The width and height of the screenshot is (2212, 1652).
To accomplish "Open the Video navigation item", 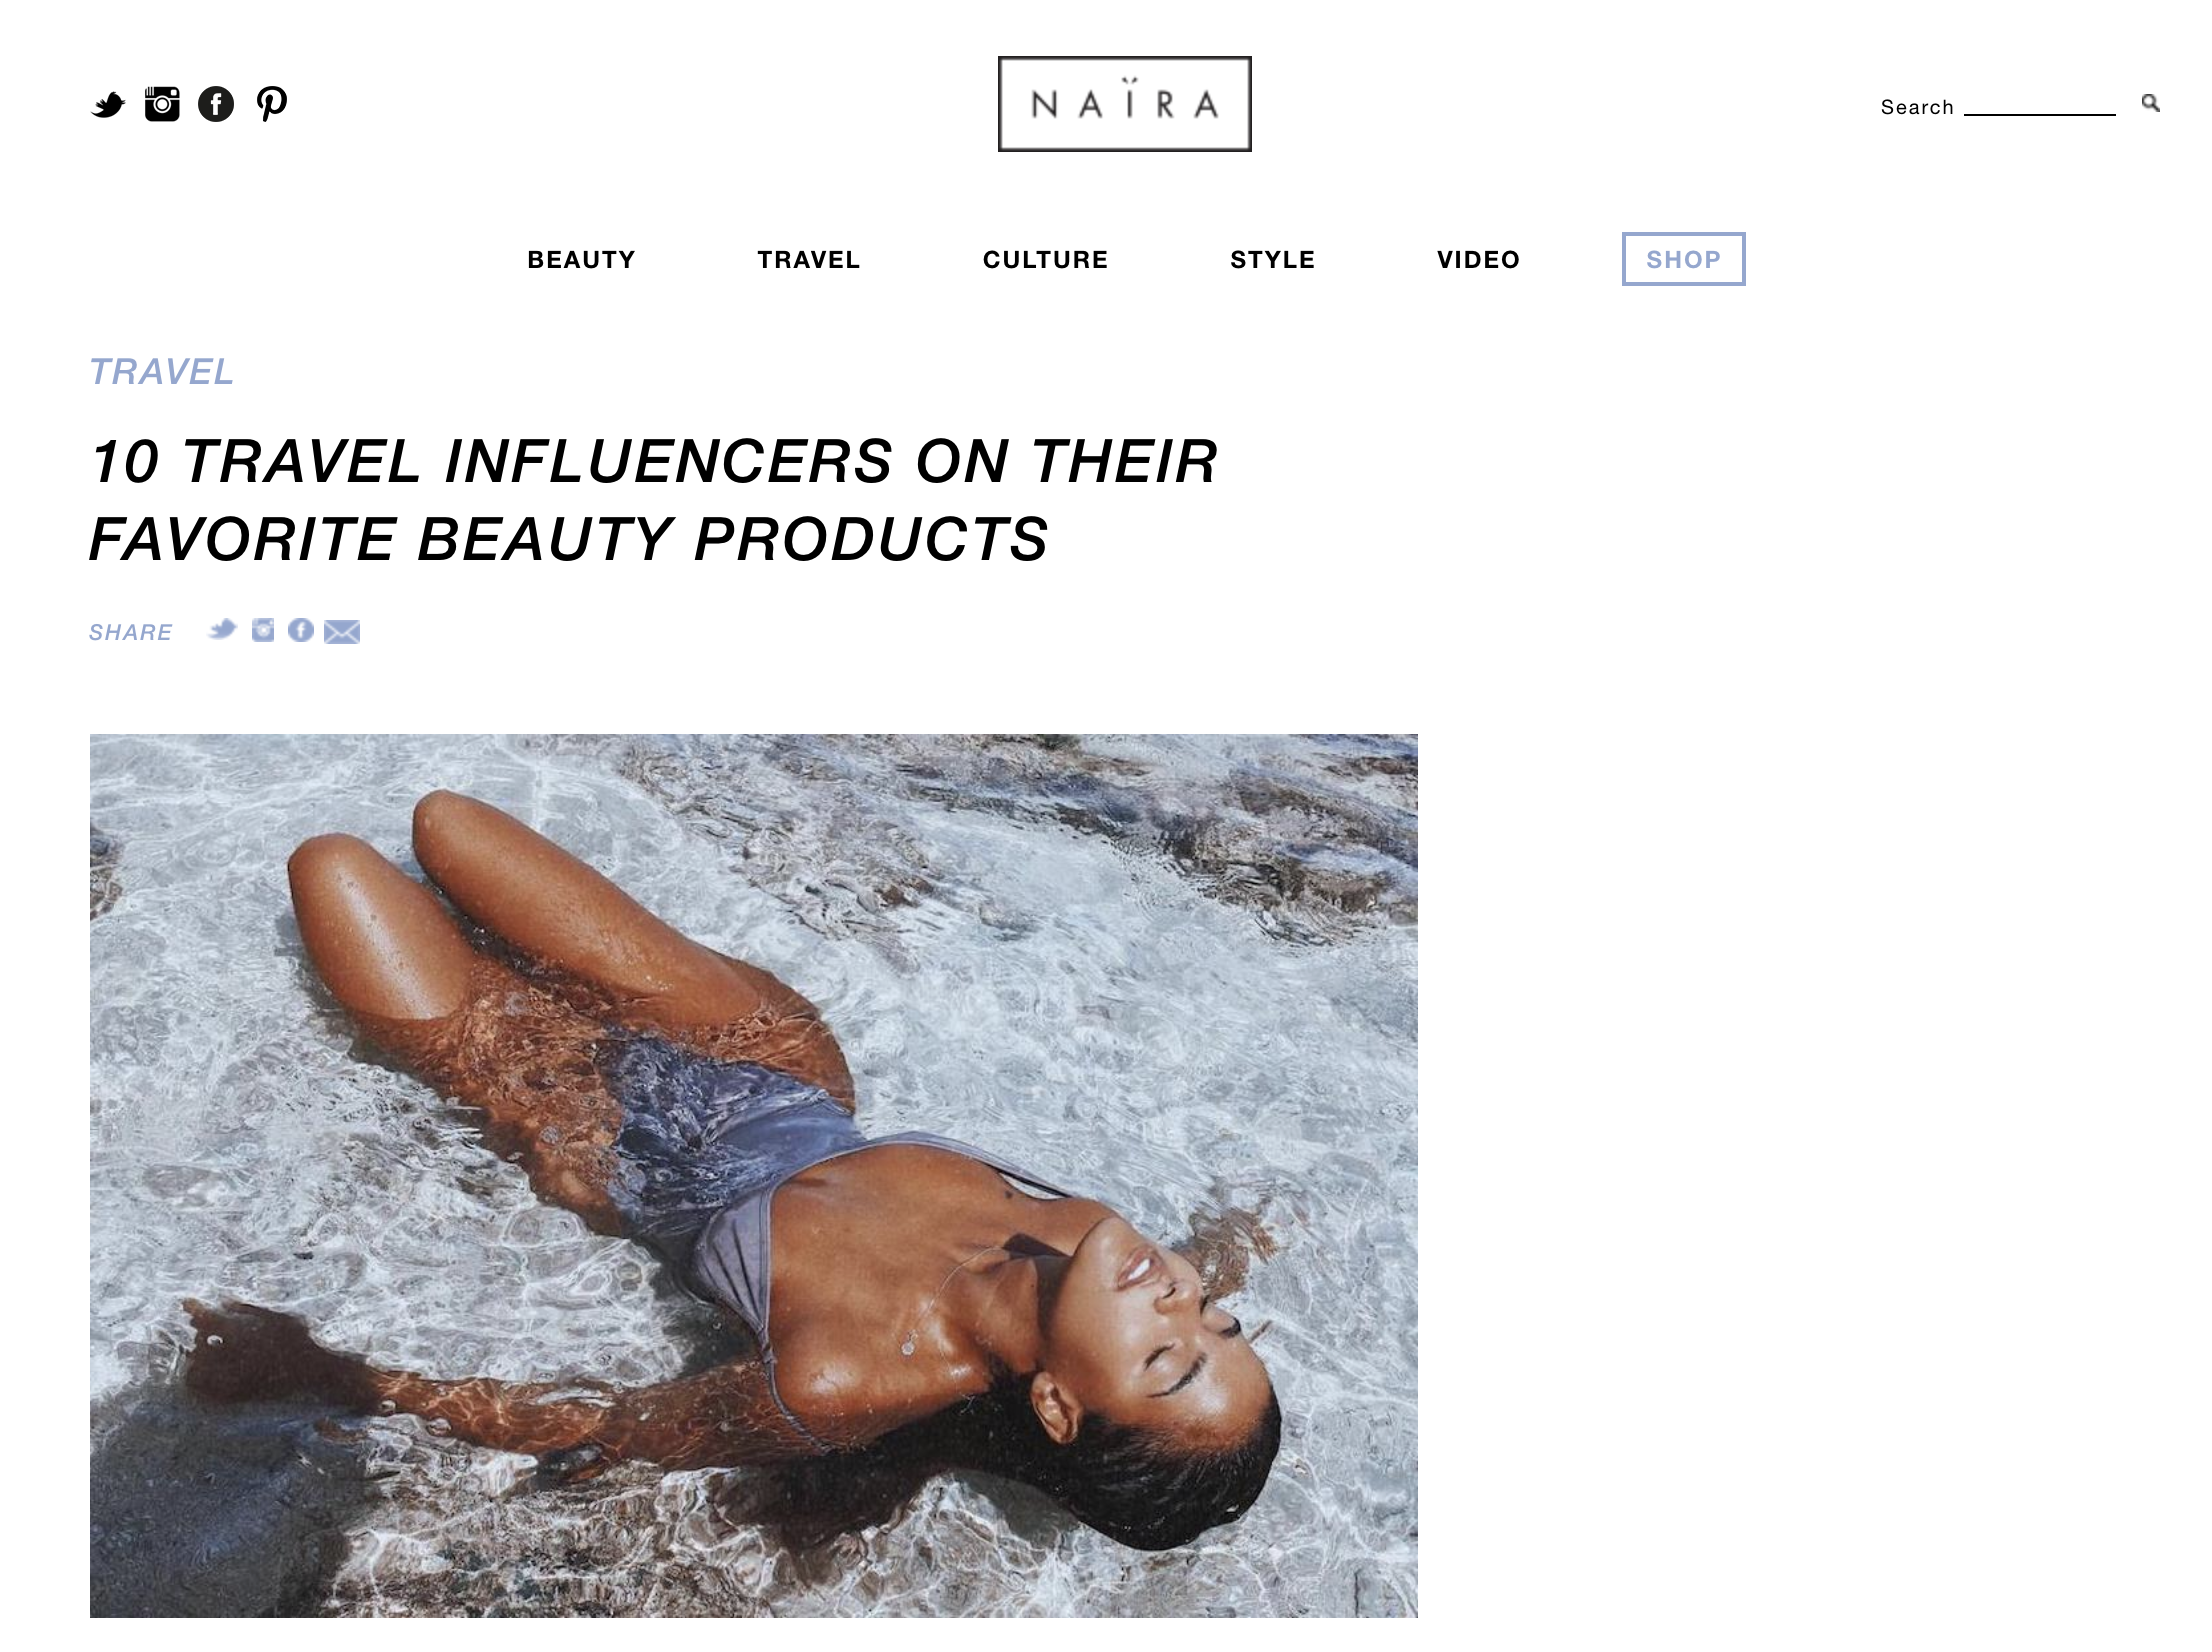I will click(1479, 260).
